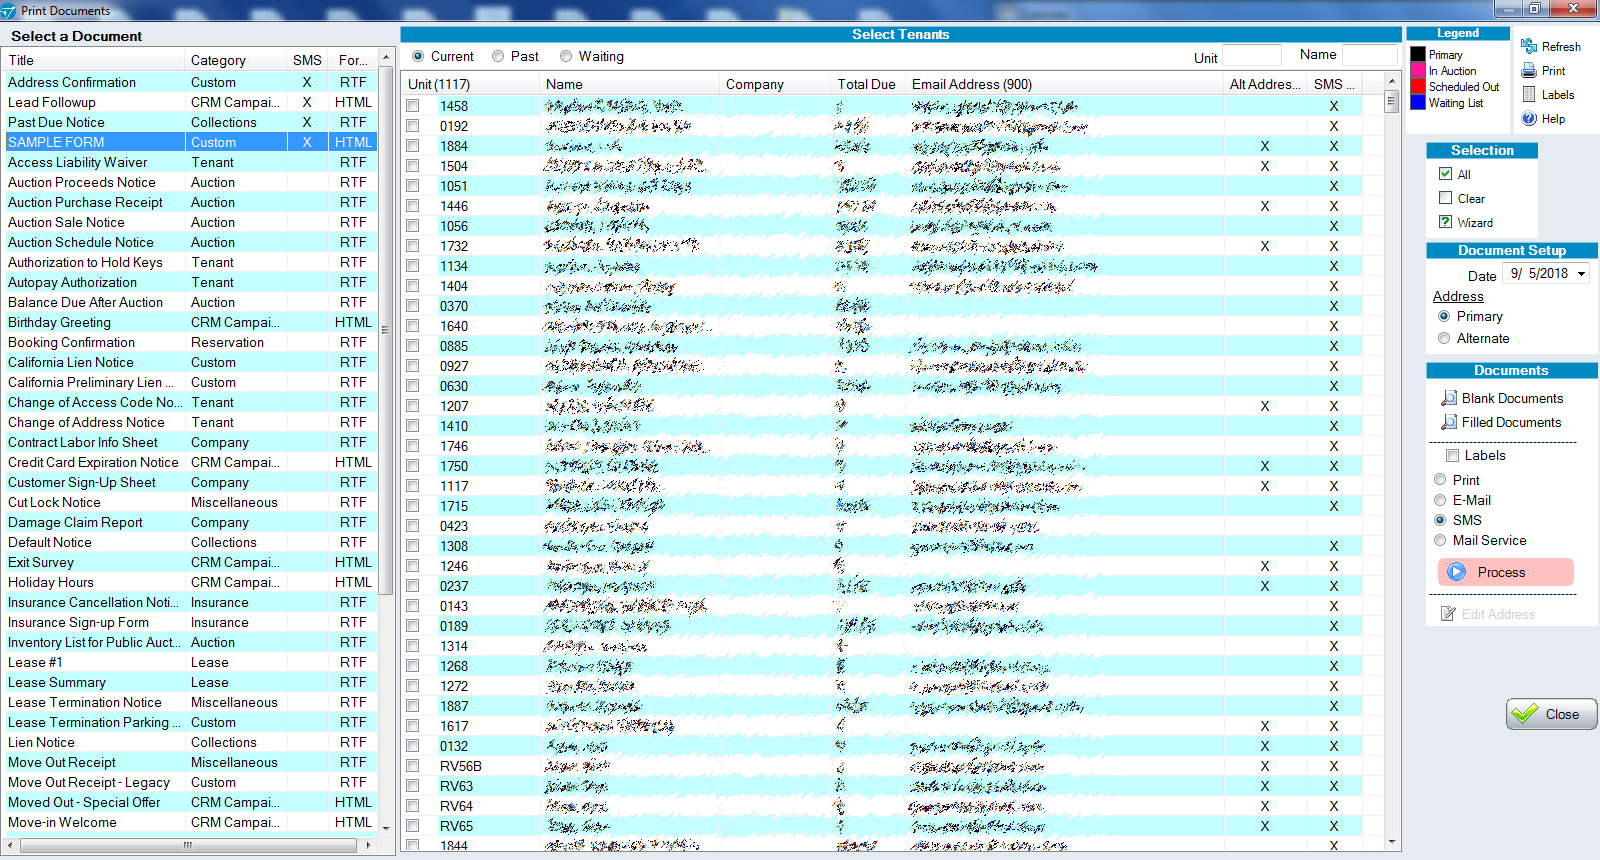Select the Lease Summary document

pyautogui.click(x=189, y=682)
